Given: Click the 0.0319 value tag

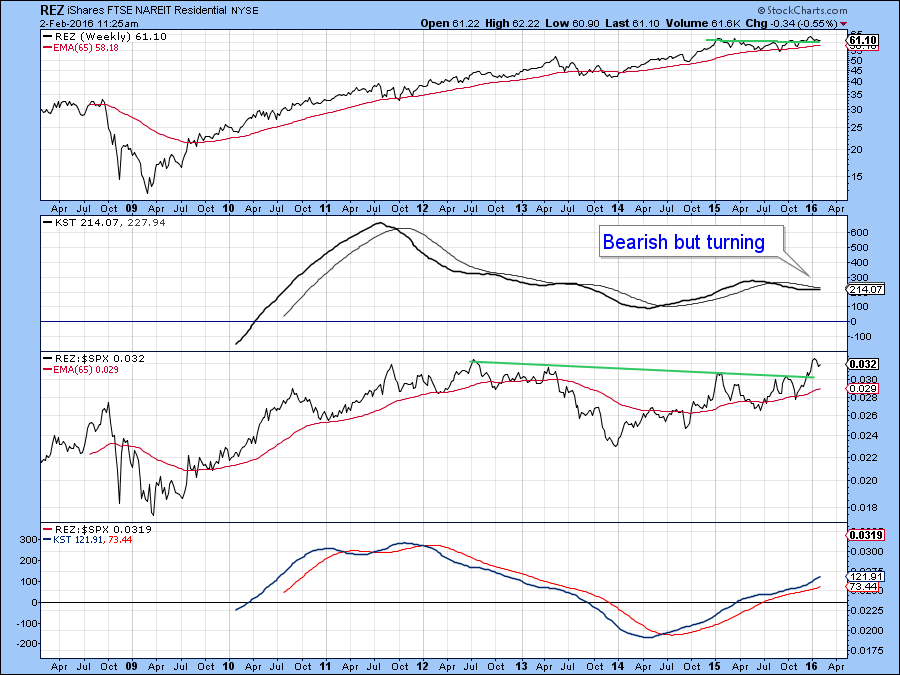Looking at the screenshot, I should click(865, 535).
